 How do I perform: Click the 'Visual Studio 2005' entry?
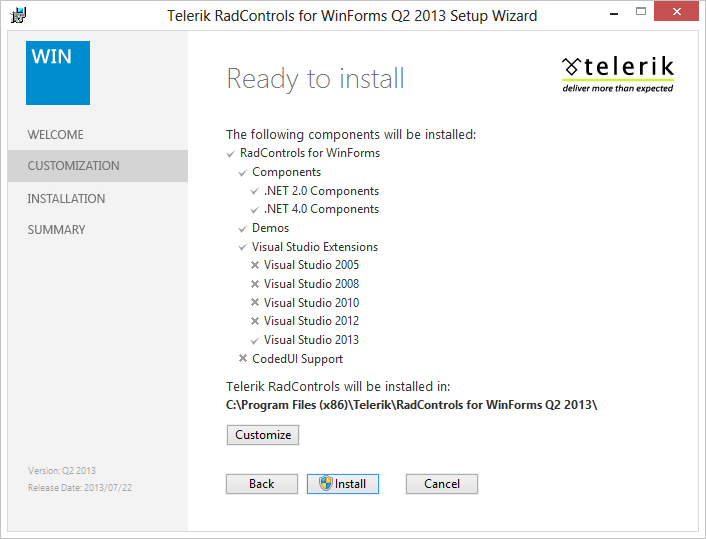(x=311, y=265)
